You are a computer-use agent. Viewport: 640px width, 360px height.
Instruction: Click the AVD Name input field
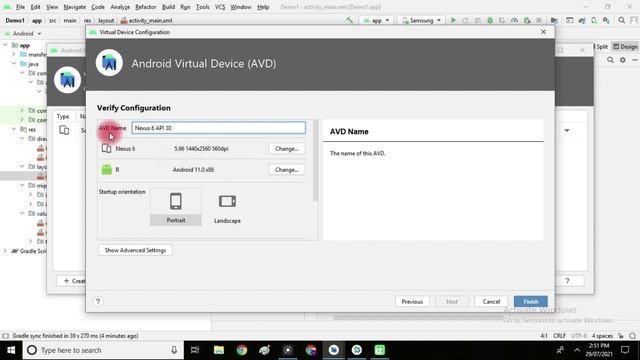tap(218, 128)
